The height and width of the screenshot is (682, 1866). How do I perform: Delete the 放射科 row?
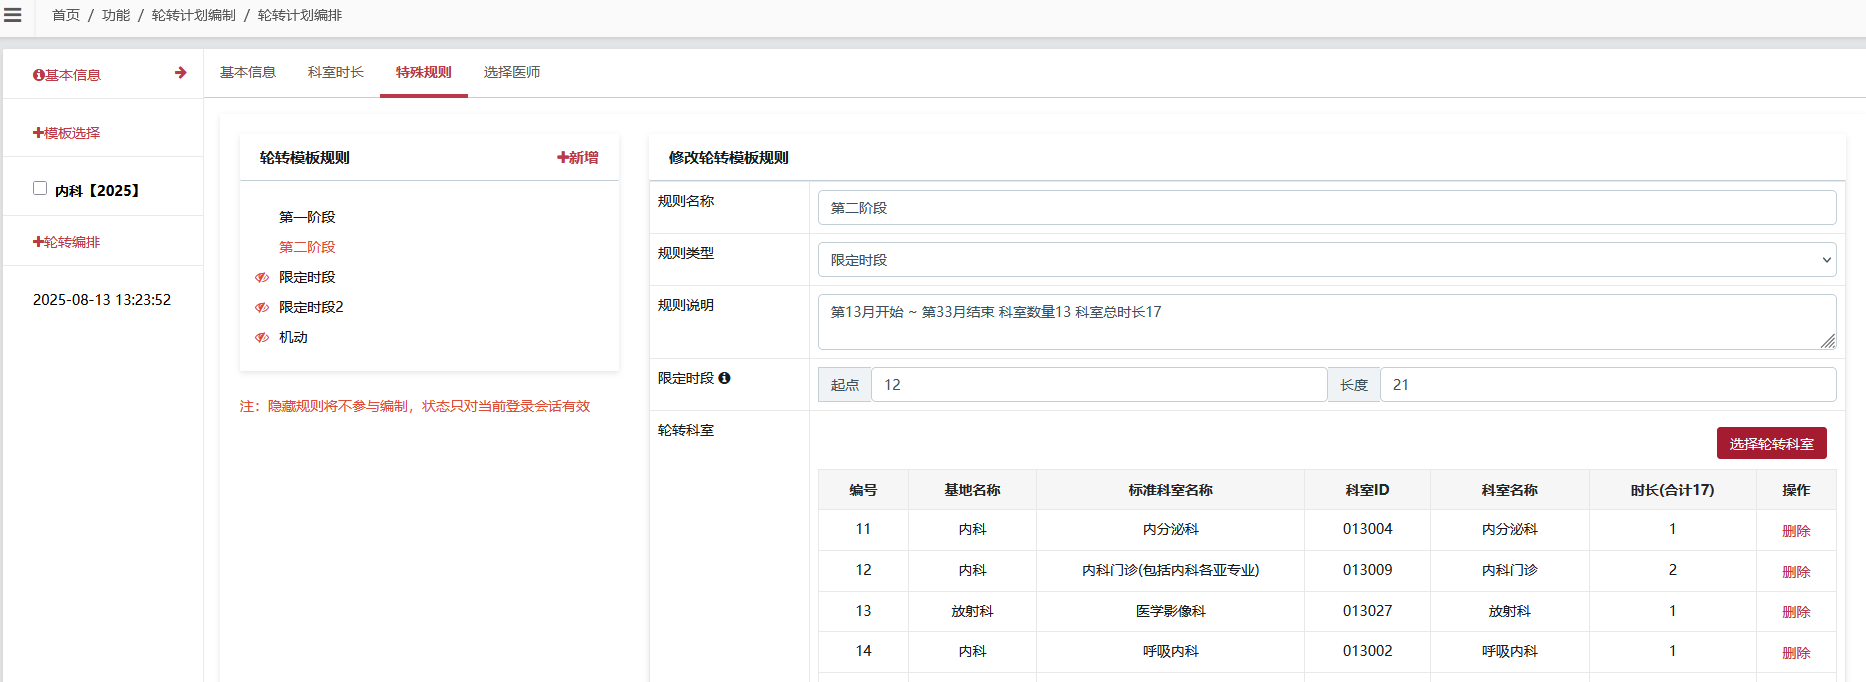click(x=1796, y=612)
